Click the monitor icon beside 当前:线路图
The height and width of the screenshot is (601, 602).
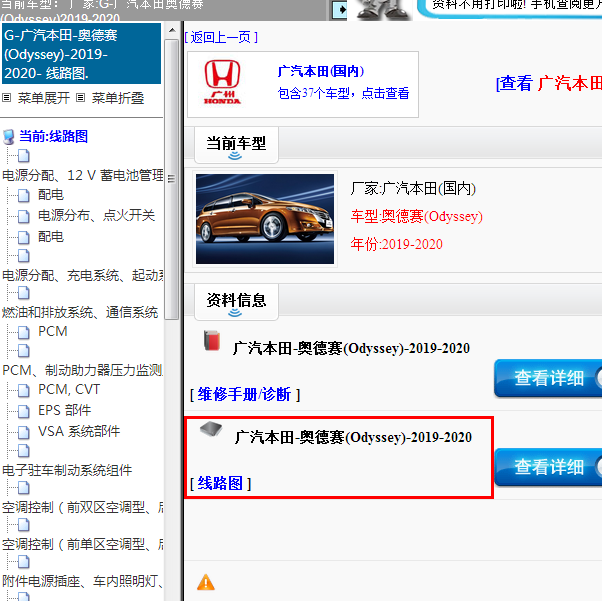(x=8, y=137)
